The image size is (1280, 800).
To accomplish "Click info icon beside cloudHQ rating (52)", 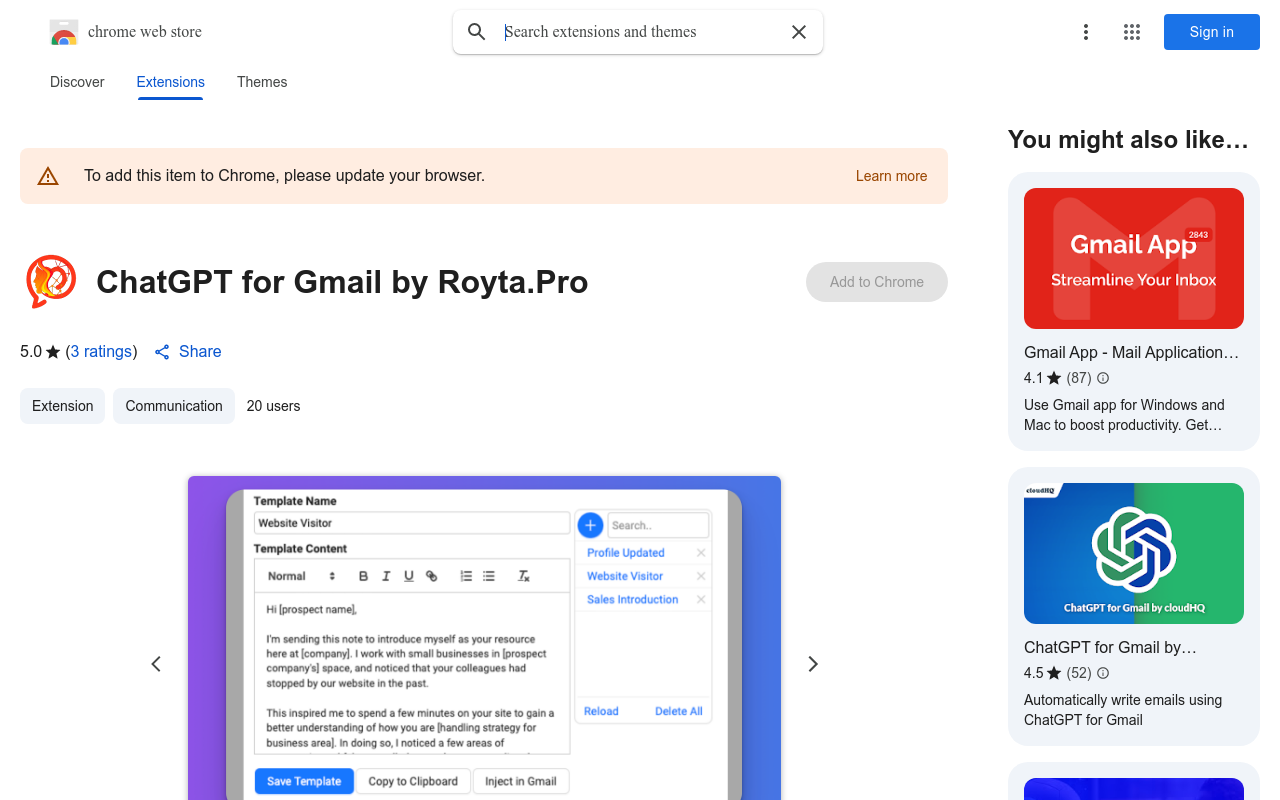I will coord(1103,673).
